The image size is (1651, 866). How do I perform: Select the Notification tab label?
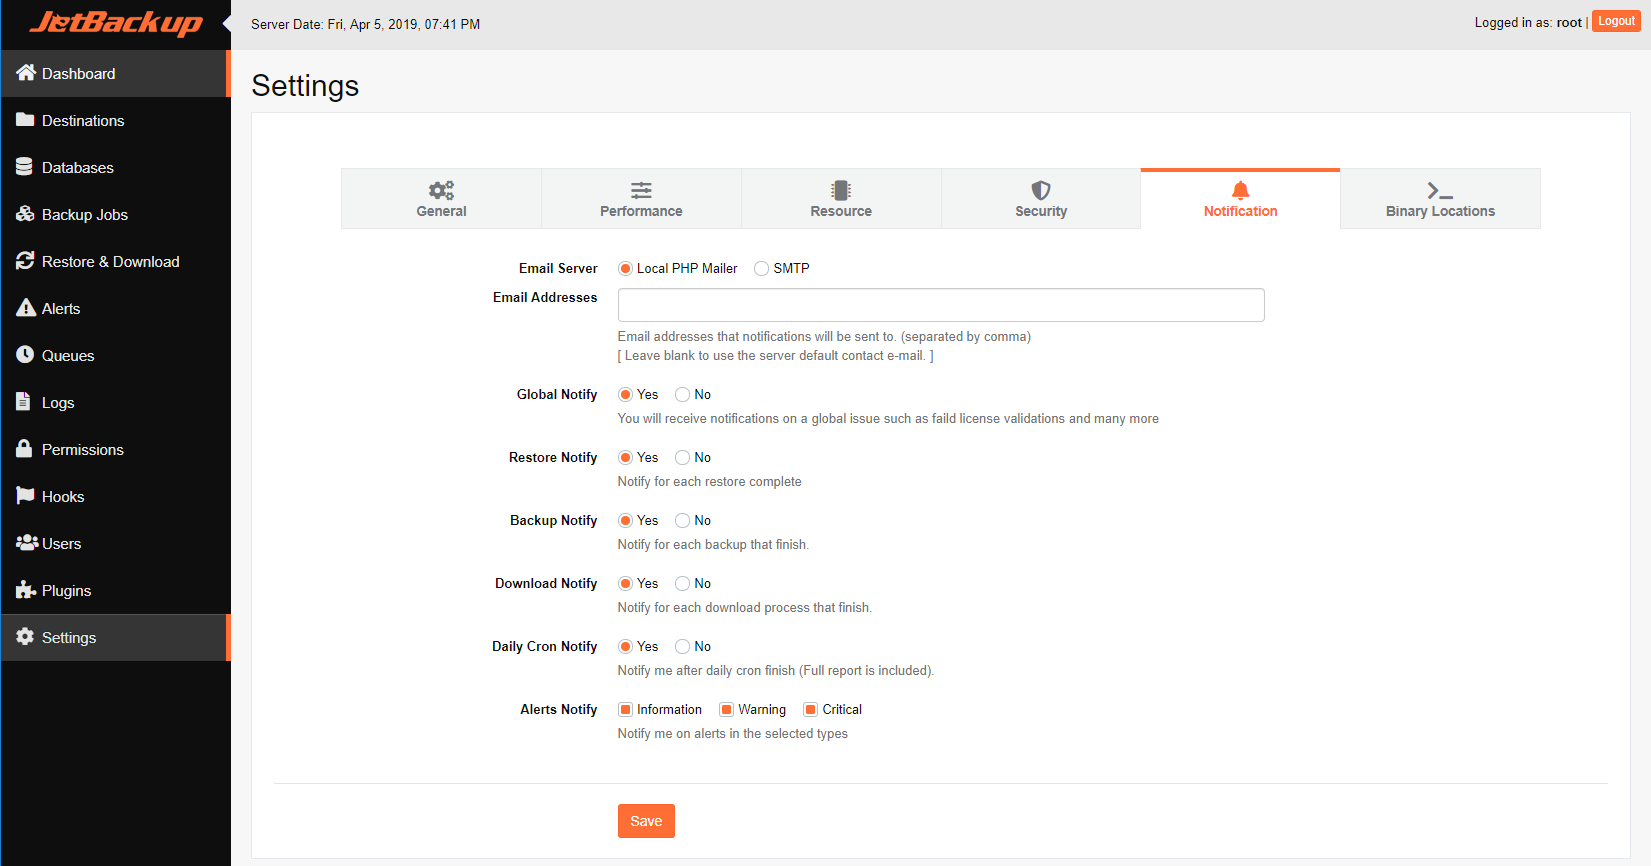pos(1240,211)
